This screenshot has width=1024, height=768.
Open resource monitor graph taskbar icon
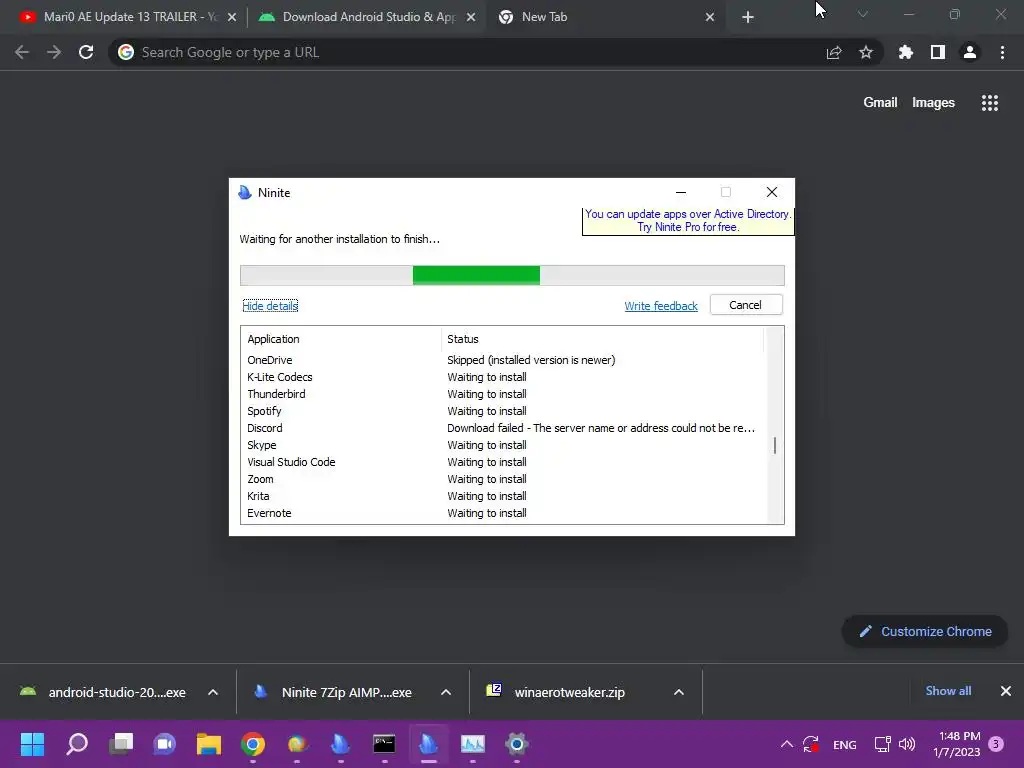pos(473,744)
